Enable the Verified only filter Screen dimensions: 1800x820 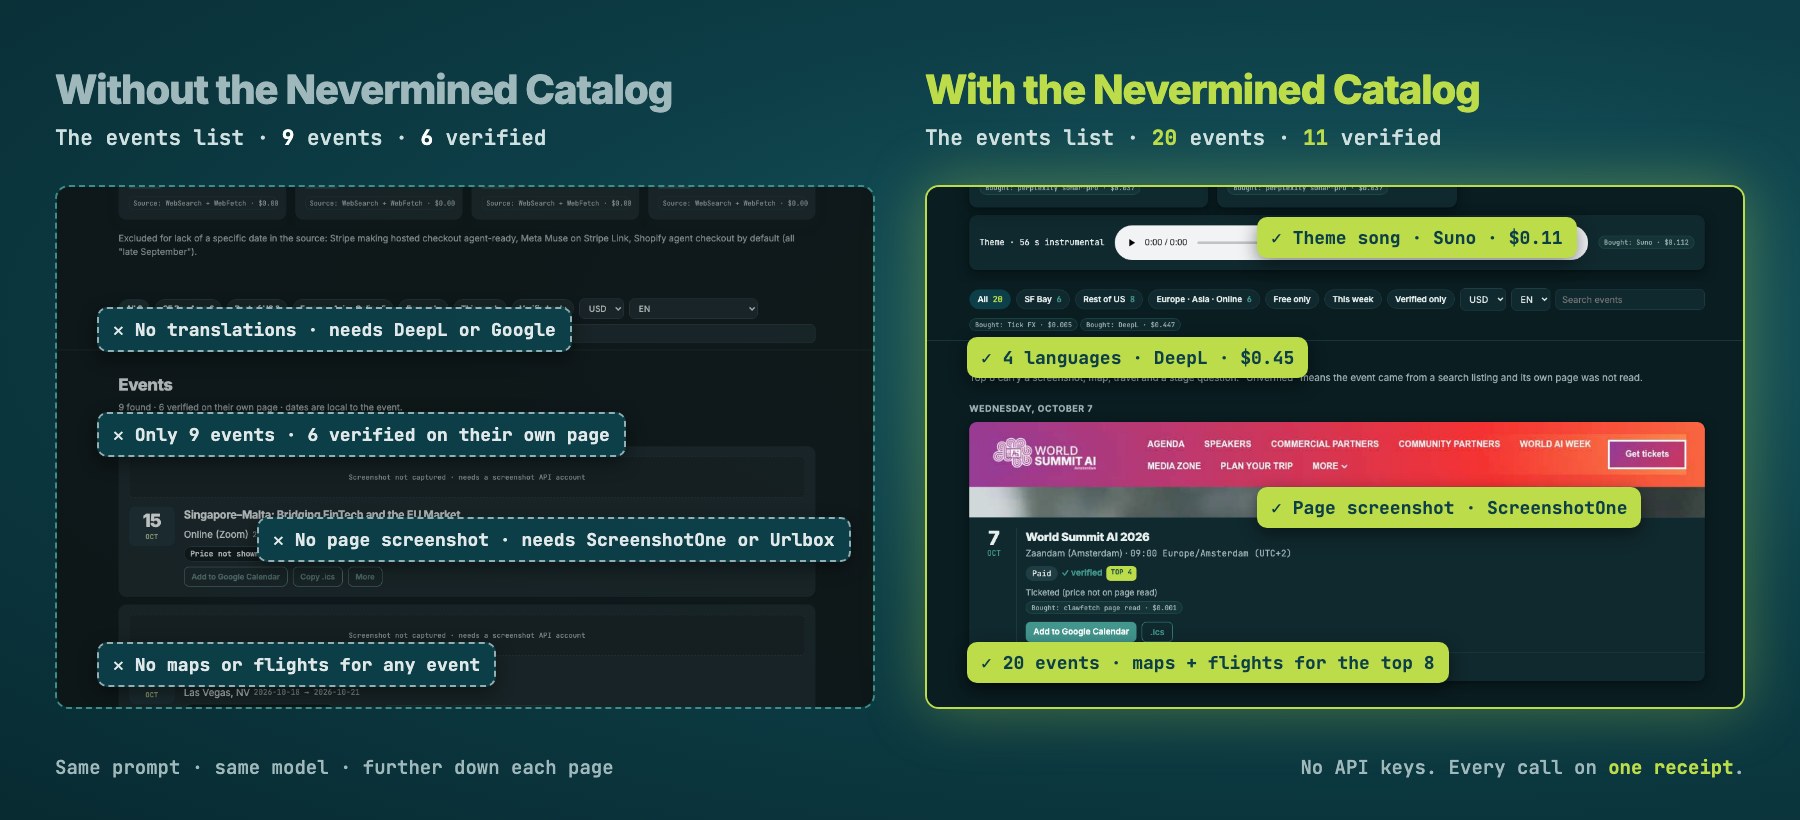(1421, 299)
